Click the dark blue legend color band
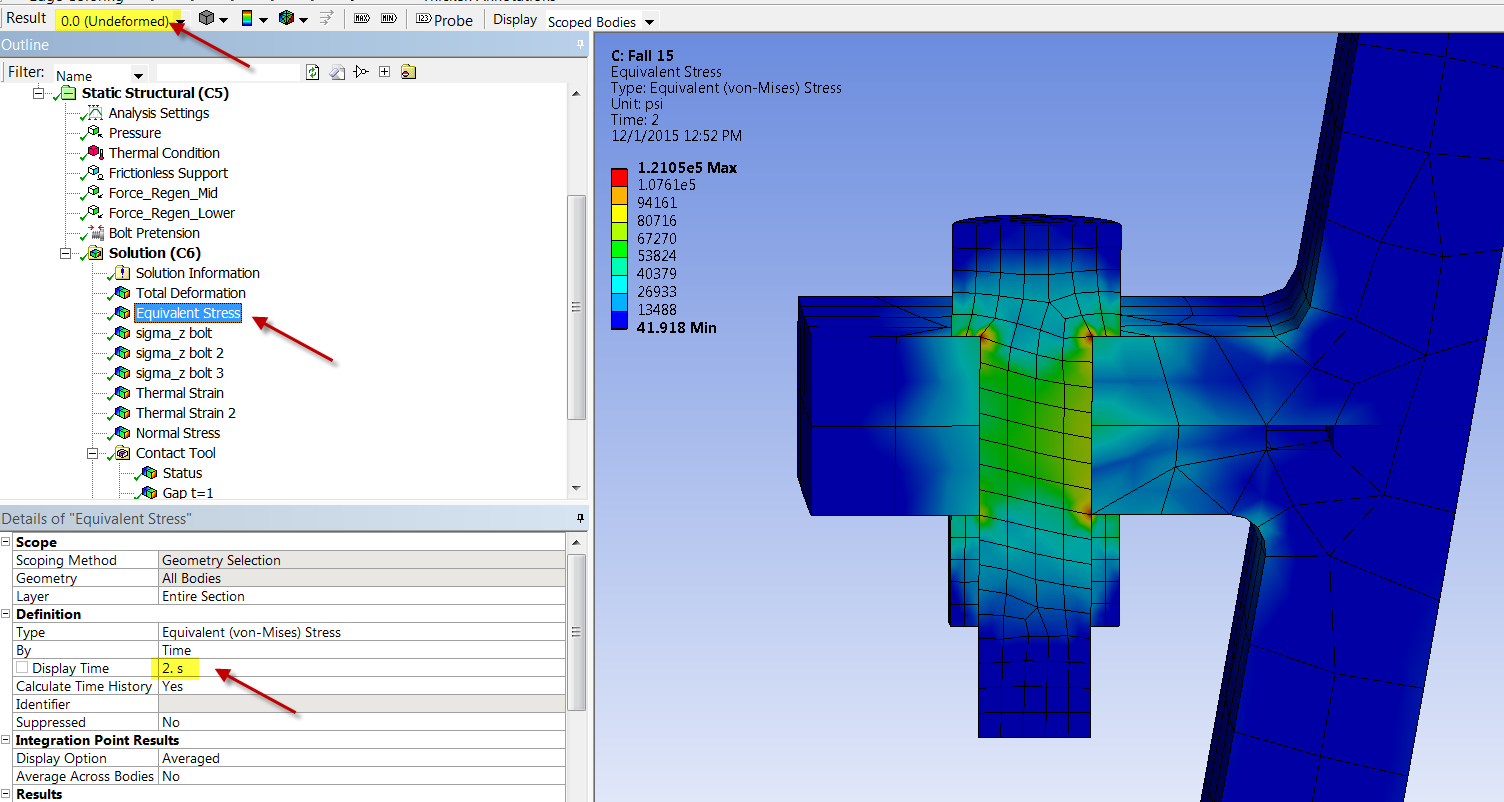Screen dimensions: 1504x802 [x=619, y=320]
